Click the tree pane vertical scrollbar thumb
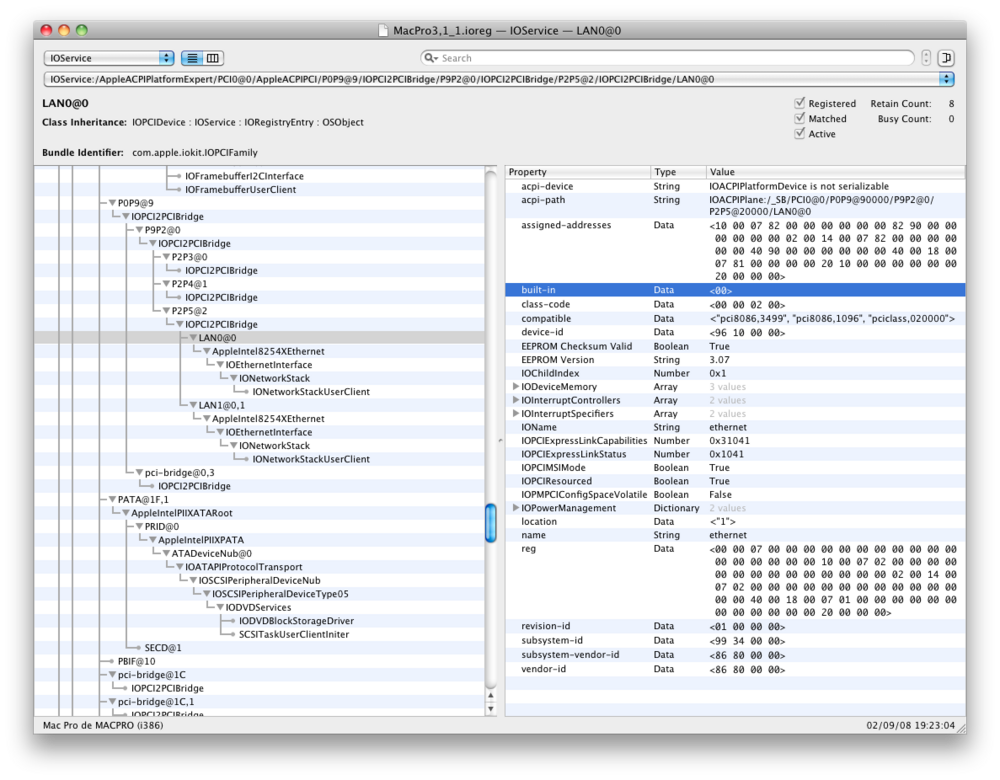The width and height of the screenshot is (1000, 780). [490, 523]
